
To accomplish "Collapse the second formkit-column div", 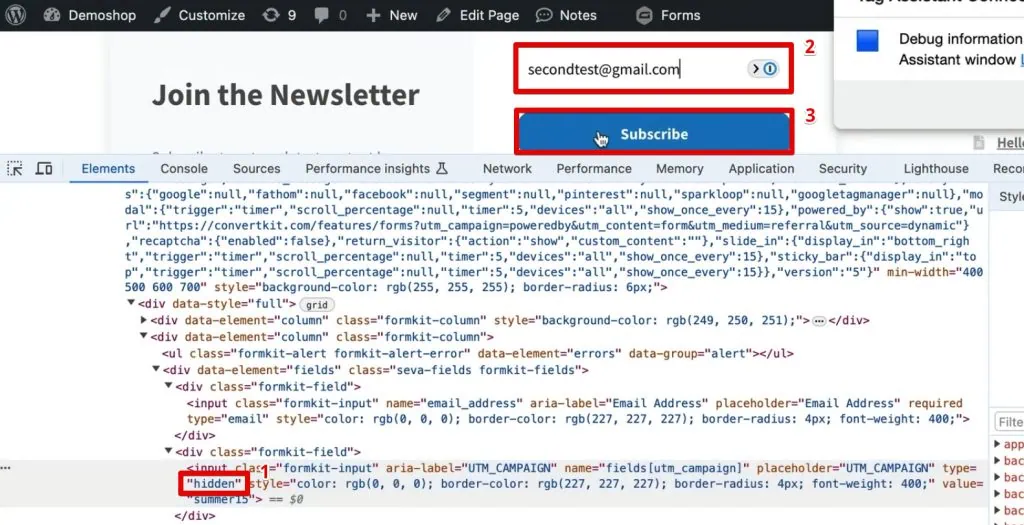I will 144,336.
